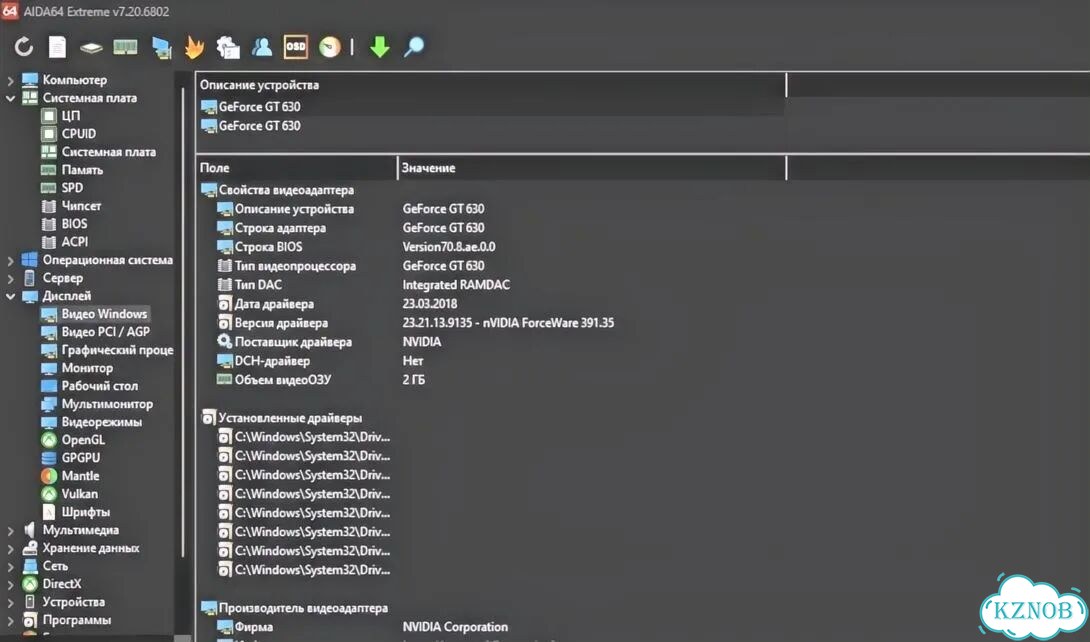Click the sidebar vertical scrollbar

tap(183, 320)
